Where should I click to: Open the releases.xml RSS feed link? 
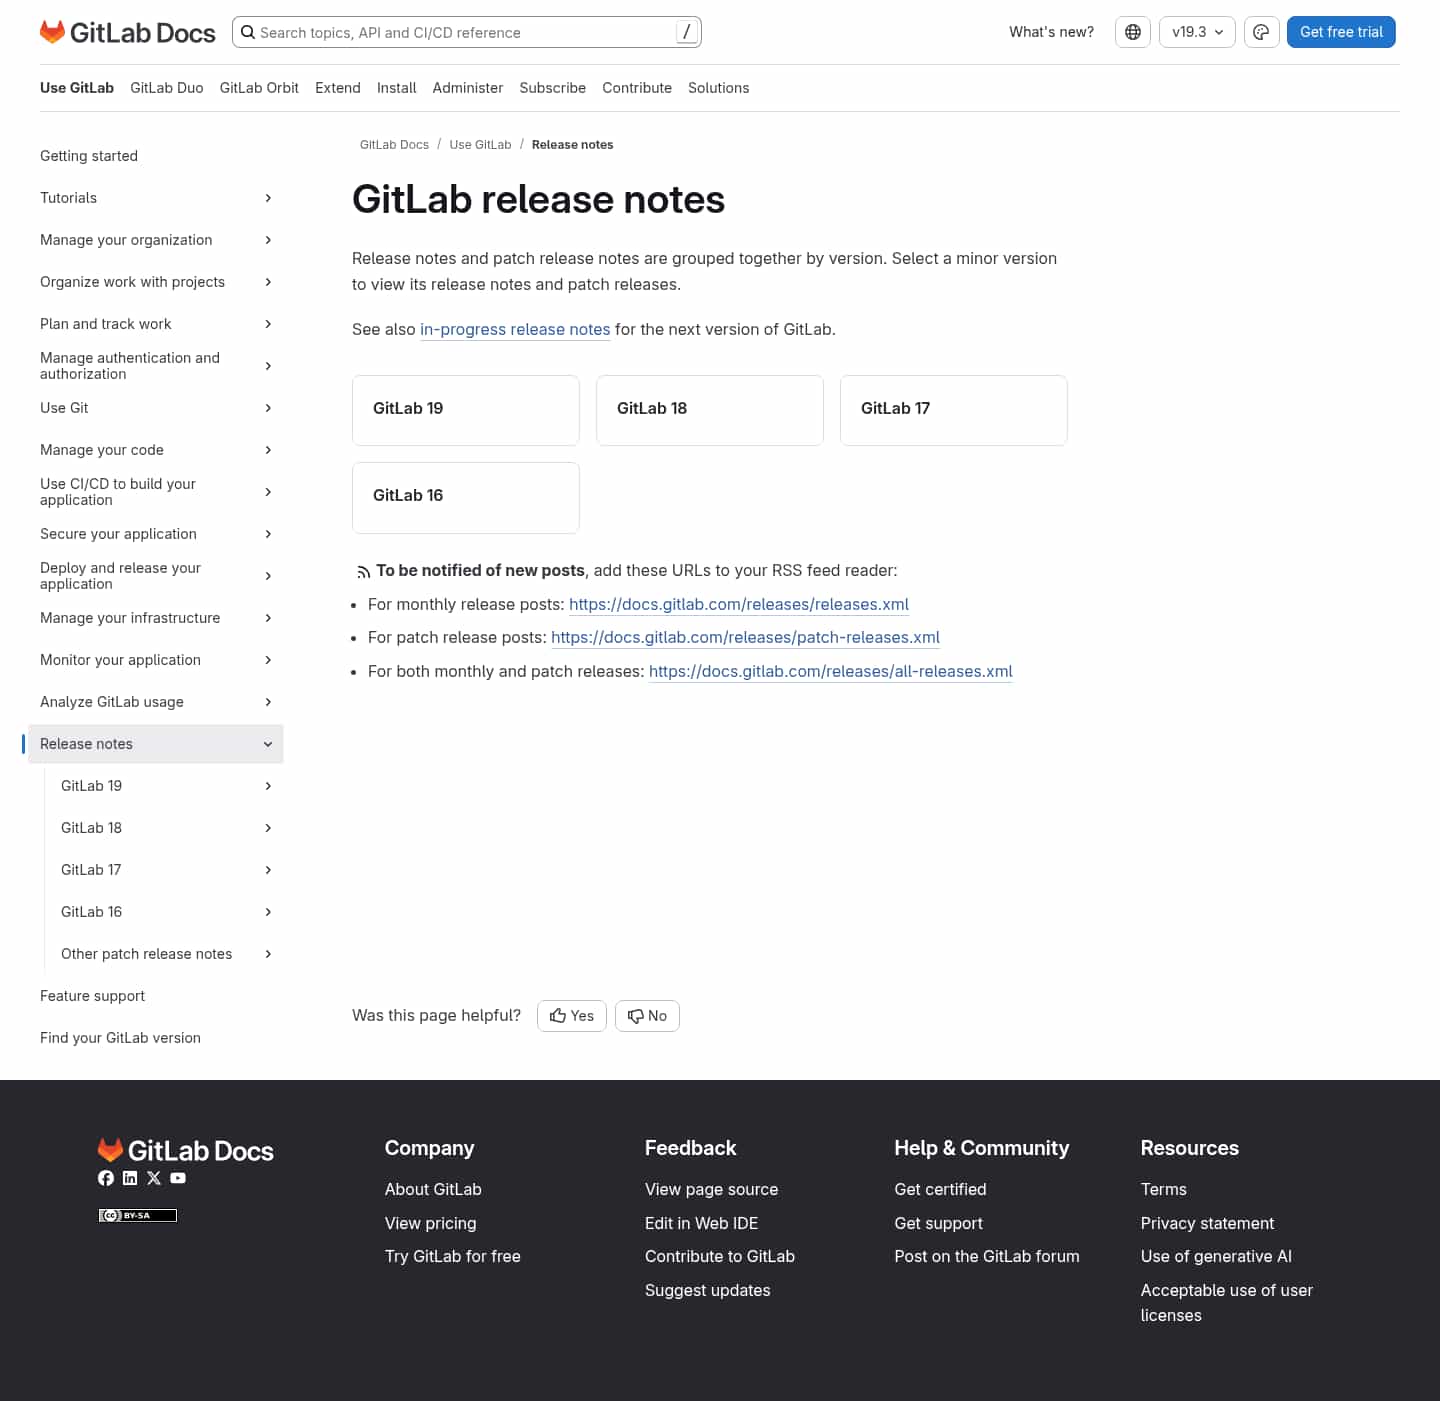(x=739, y=604)
